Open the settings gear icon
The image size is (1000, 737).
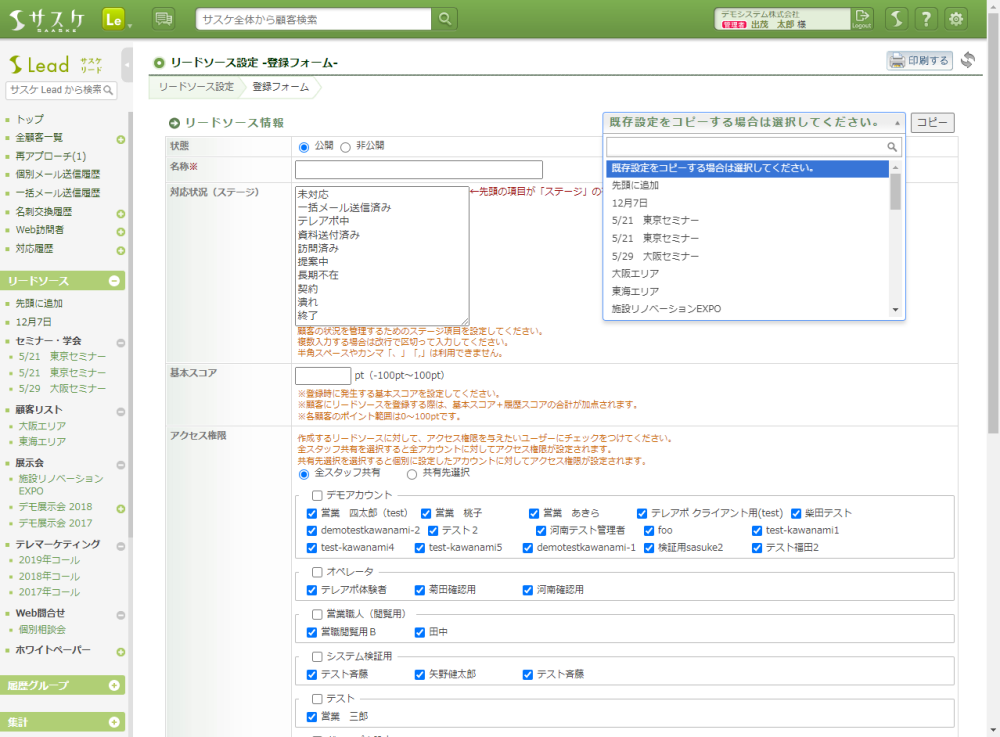tap(957, 19)
